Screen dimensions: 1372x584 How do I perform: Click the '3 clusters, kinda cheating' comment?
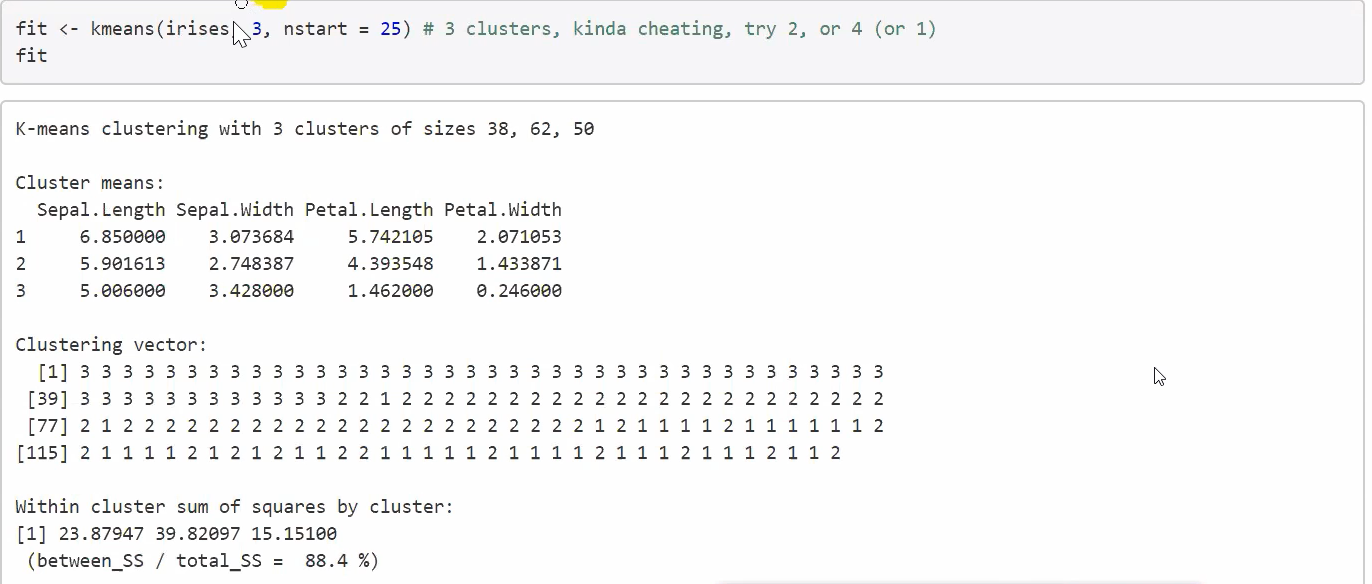click(573, 29)
